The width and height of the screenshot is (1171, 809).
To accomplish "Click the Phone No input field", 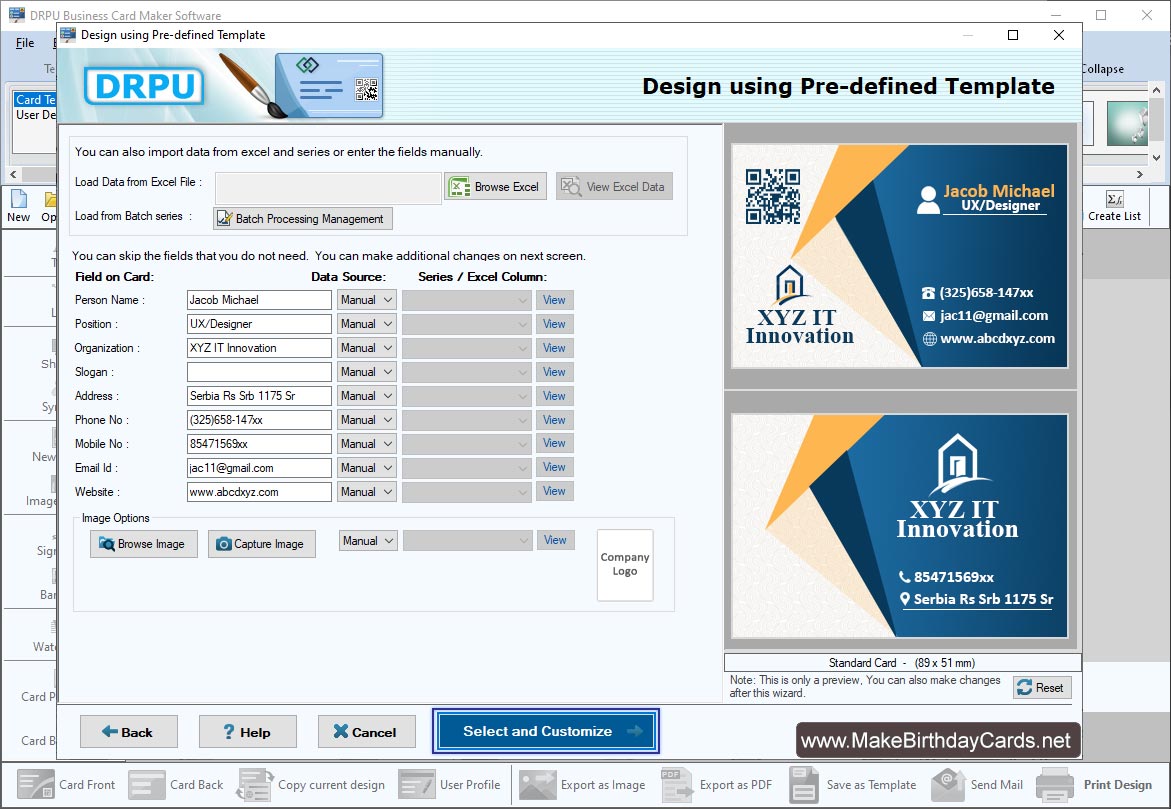I will tap(259, 420).
